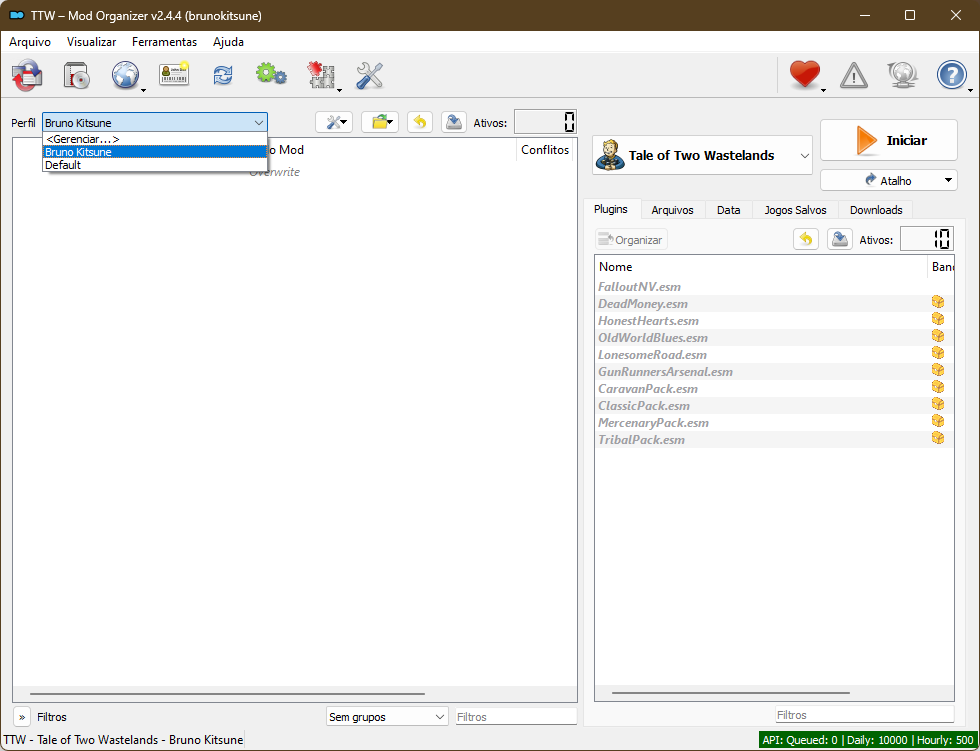Click the API Queued status bar indicator
The width and height of the screenshot is (980, 751).
click(x=868, y=740)
